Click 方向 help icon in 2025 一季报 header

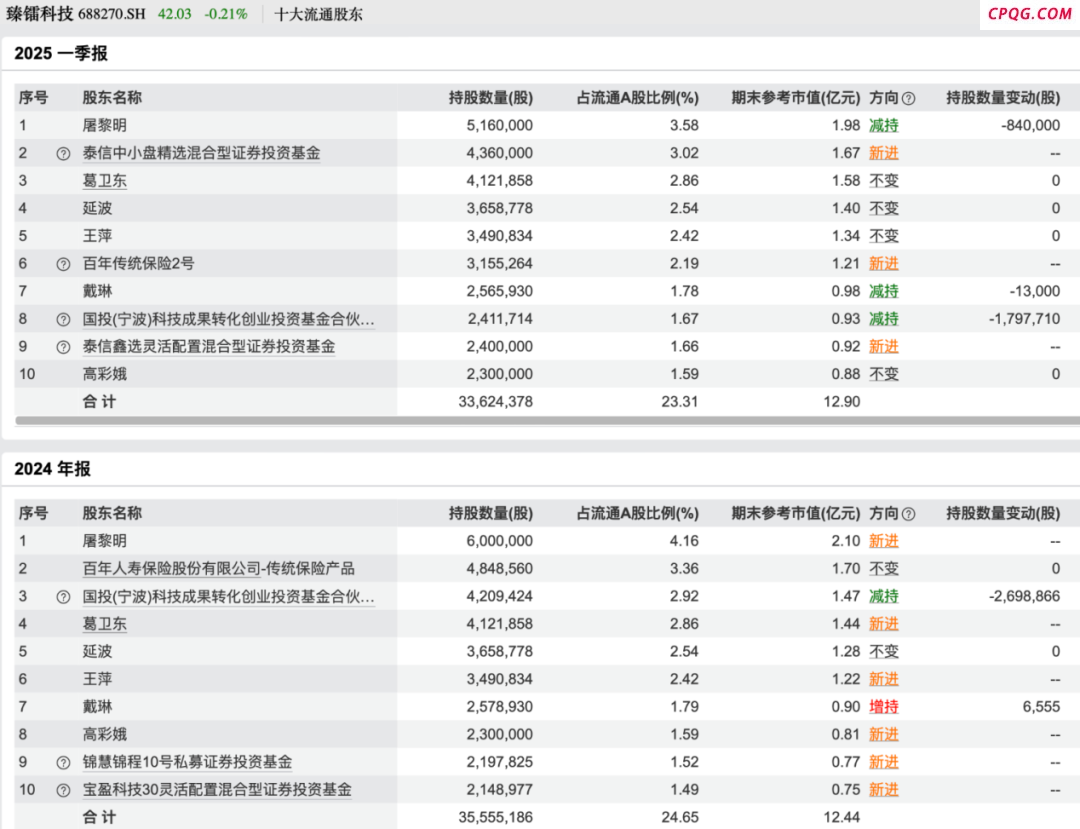point(908,98)
